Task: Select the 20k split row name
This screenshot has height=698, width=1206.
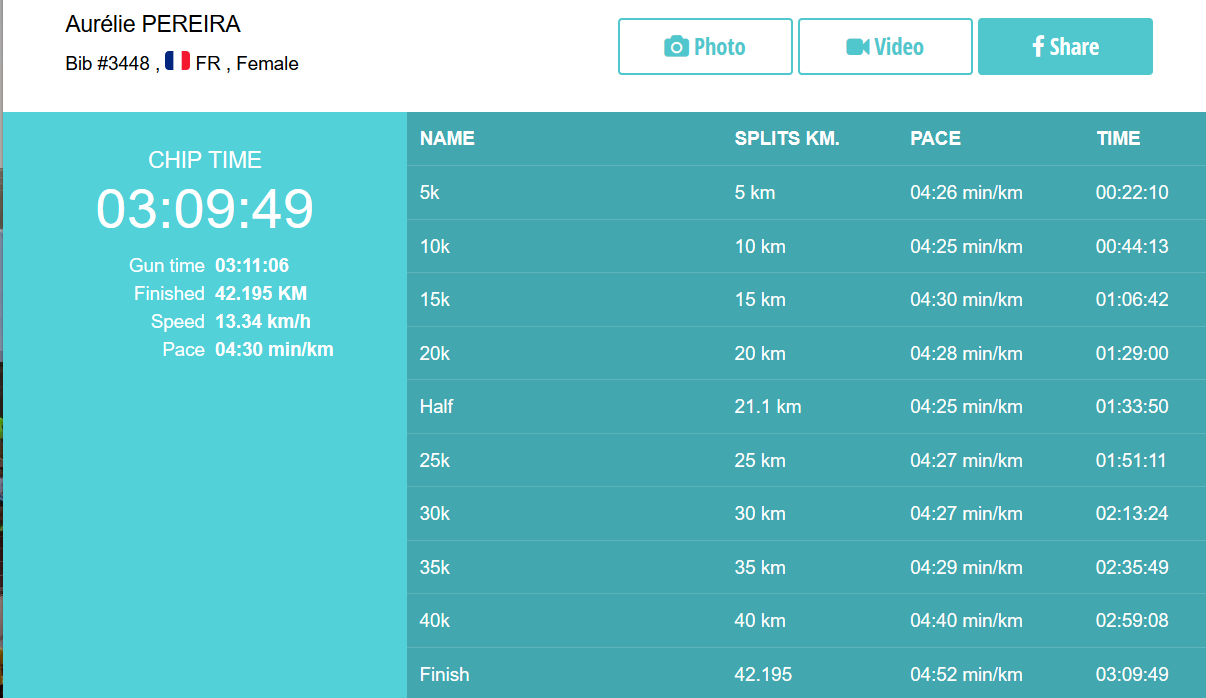Action: click(x=435, y=354)
